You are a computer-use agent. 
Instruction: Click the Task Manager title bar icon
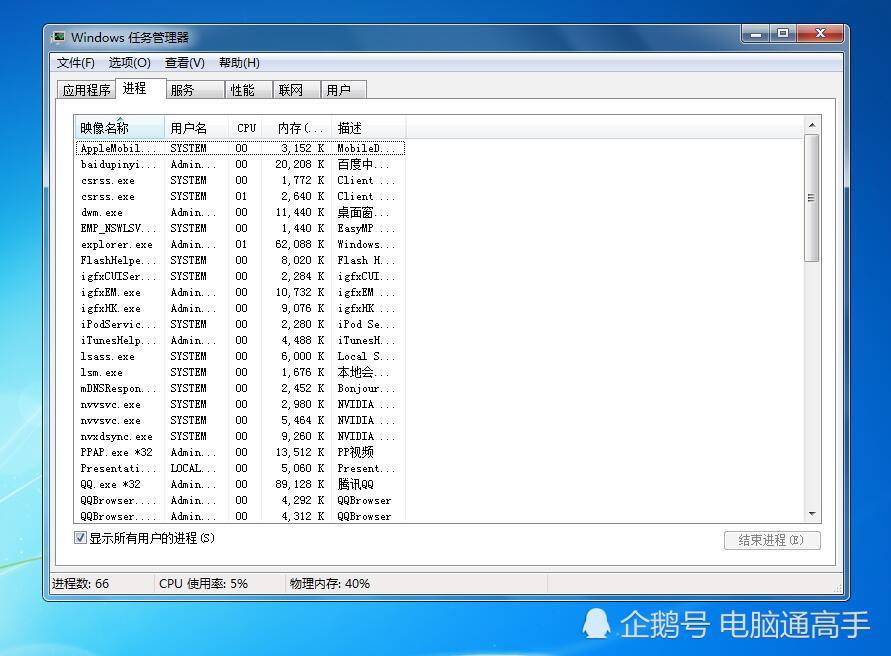[x=59, y=38]
